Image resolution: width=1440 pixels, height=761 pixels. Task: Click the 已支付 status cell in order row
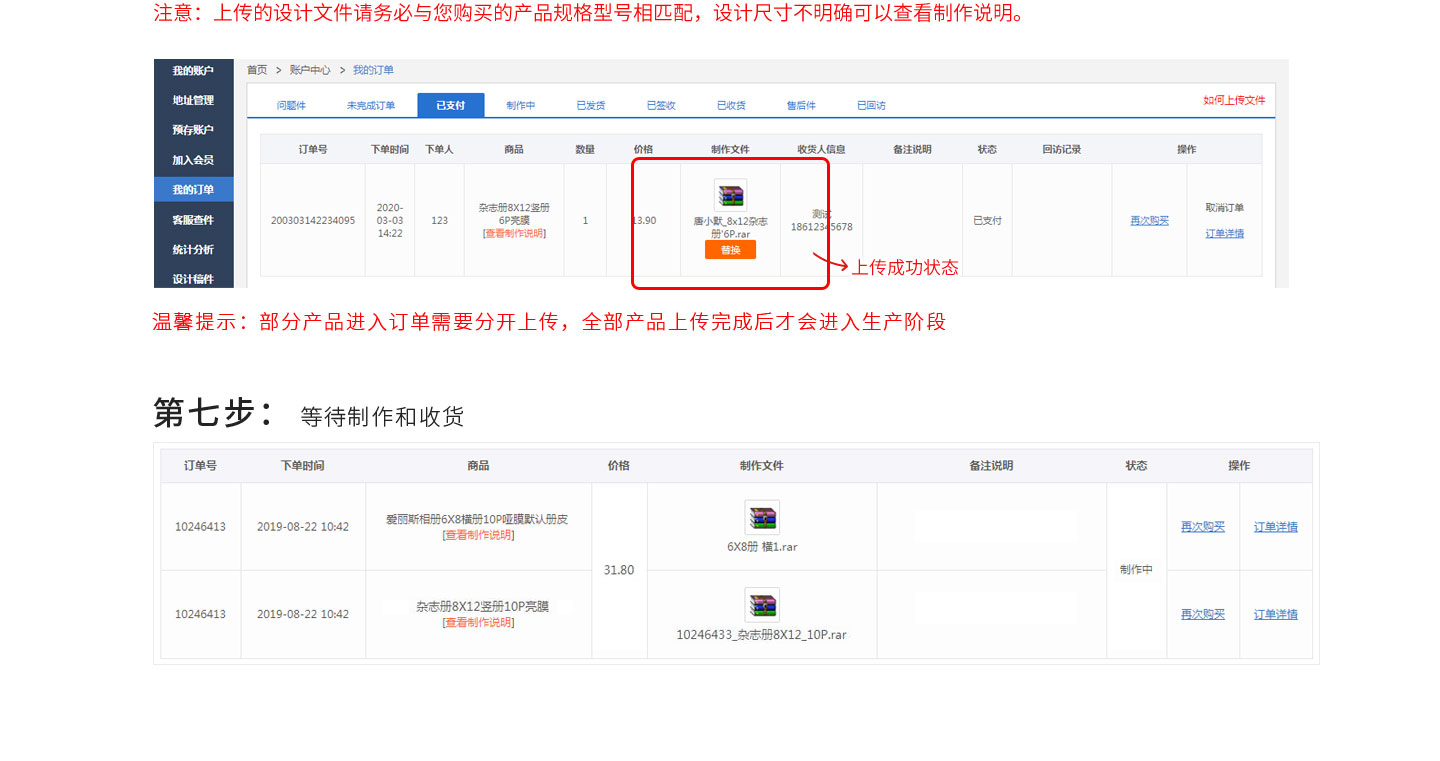tap(987, 220)
